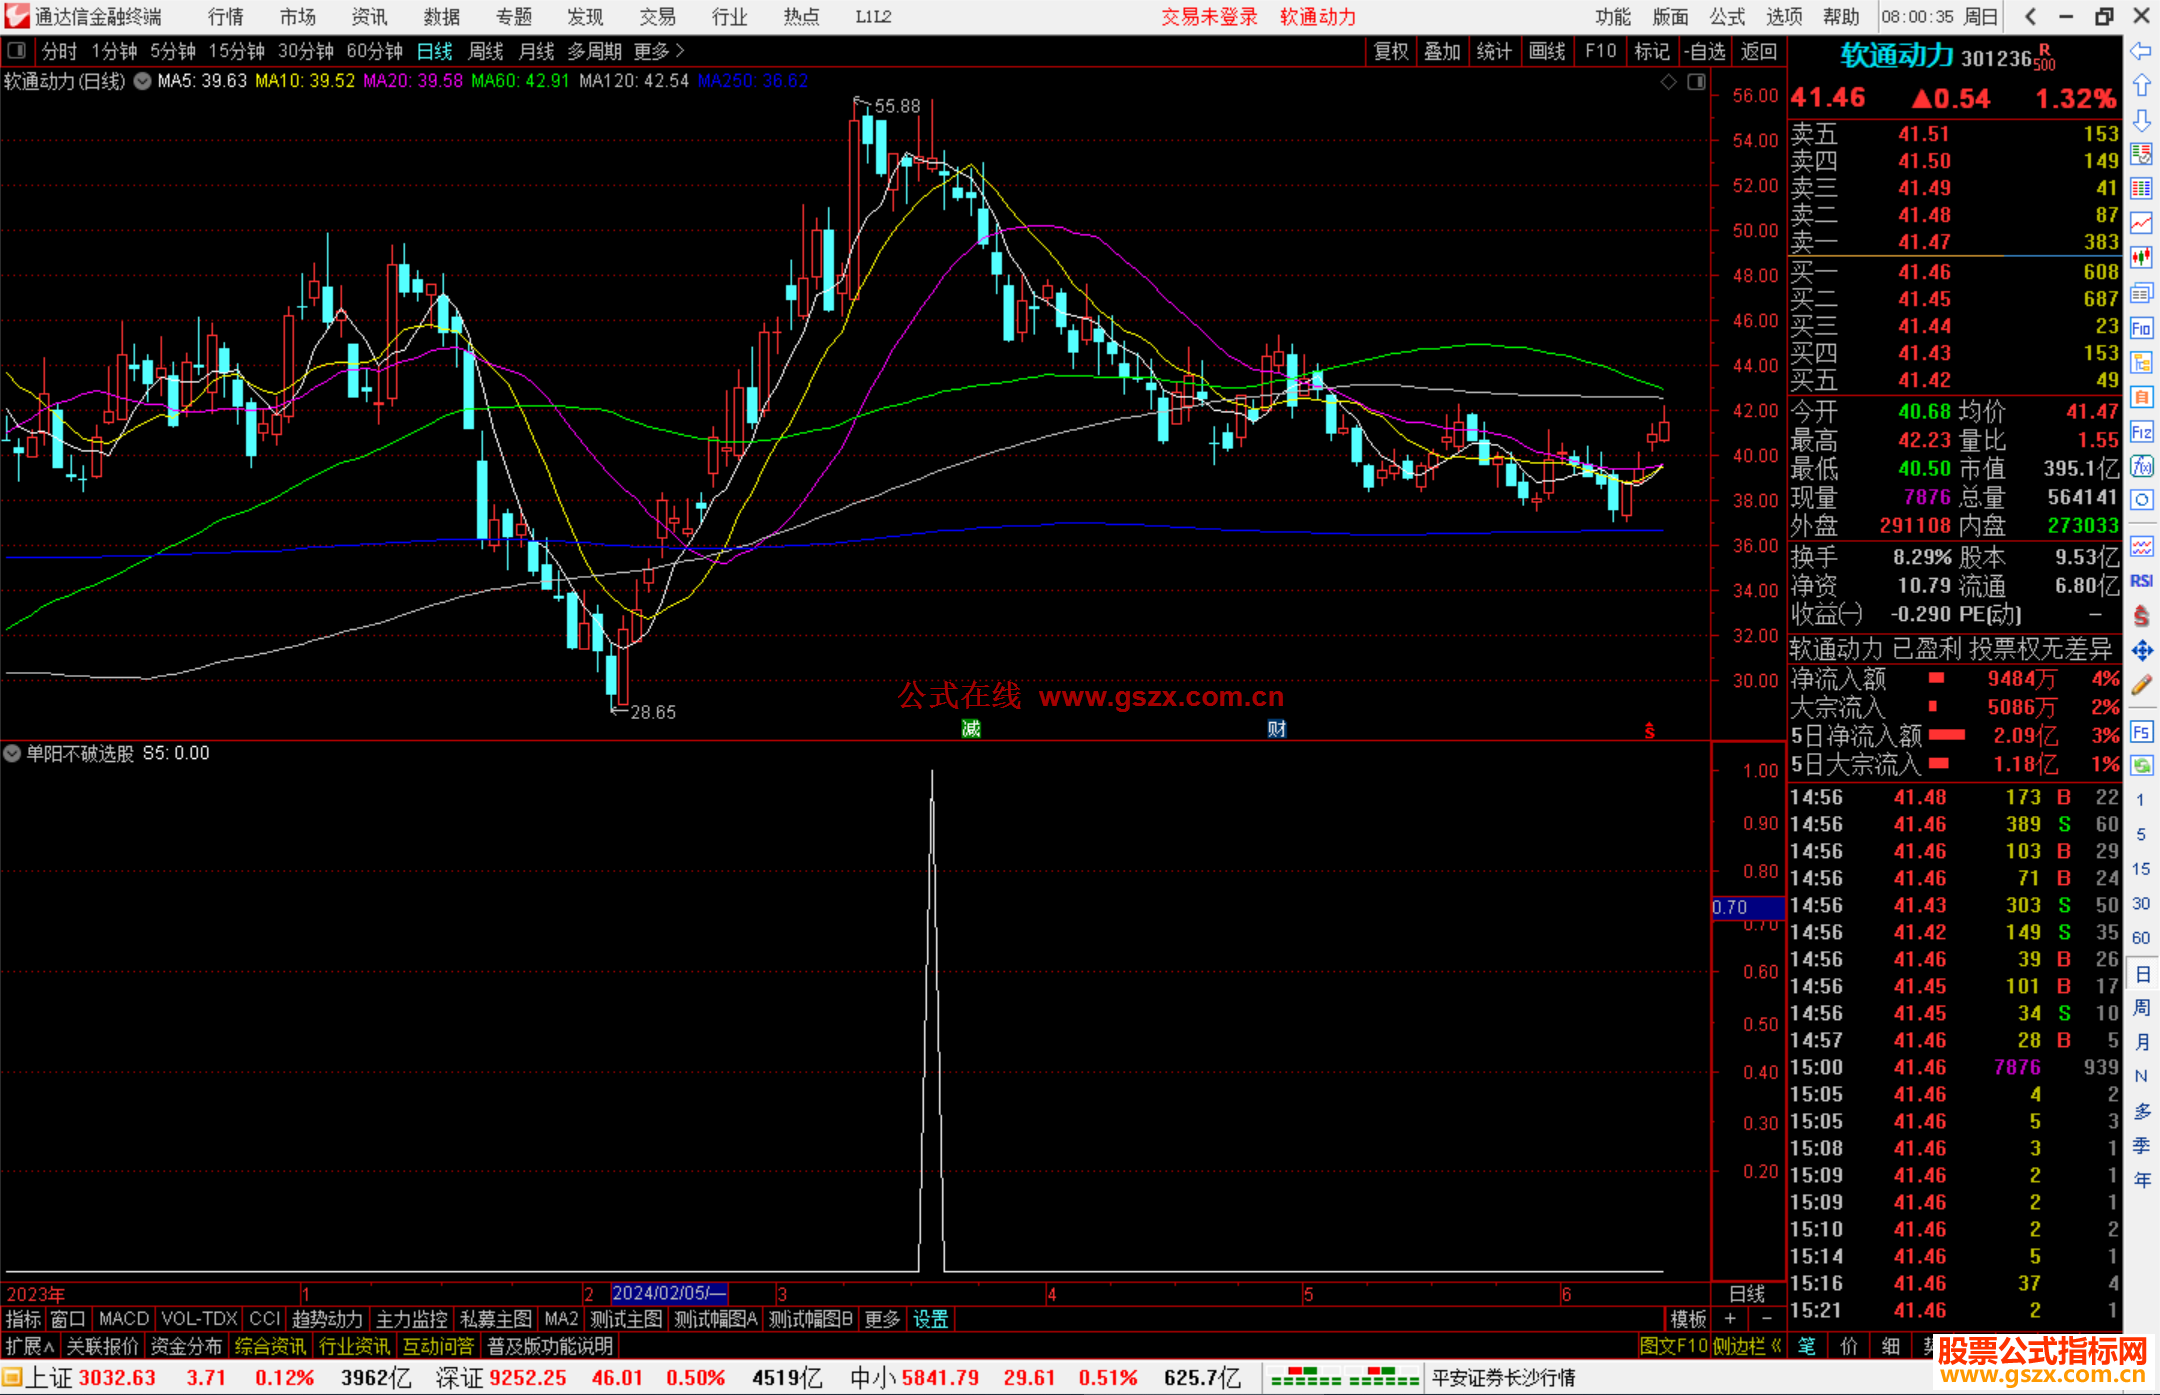The width and height of the screenshot is (2160, 1395).
Task: Toggle the 单阳不破选股 indicator circle button
Action: 12,753
